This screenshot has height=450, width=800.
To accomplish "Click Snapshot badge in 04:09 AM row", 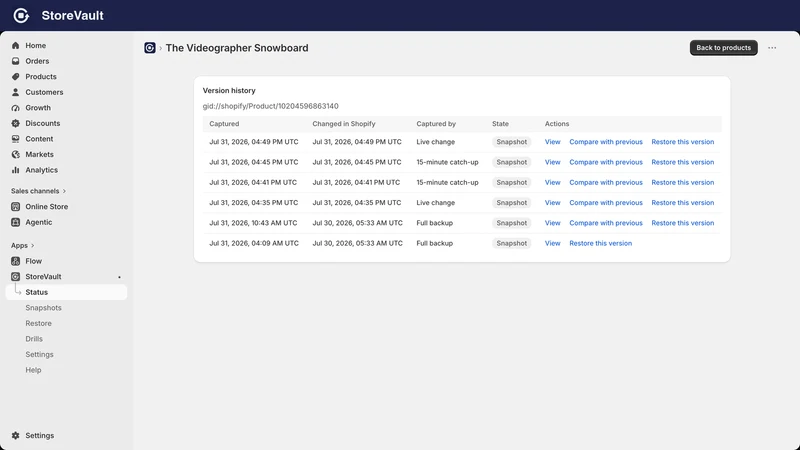I will 511,243.
